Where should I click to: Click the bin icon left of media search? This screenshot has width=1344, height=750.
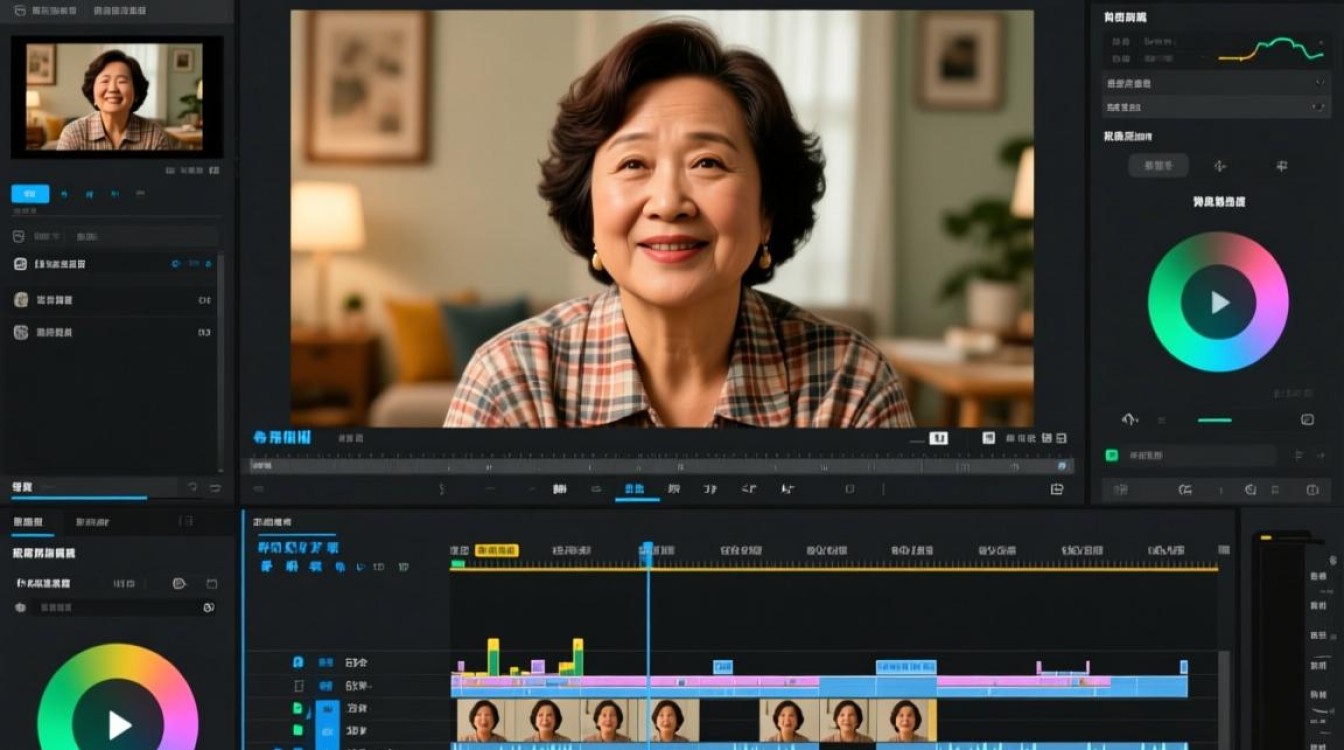17,237
